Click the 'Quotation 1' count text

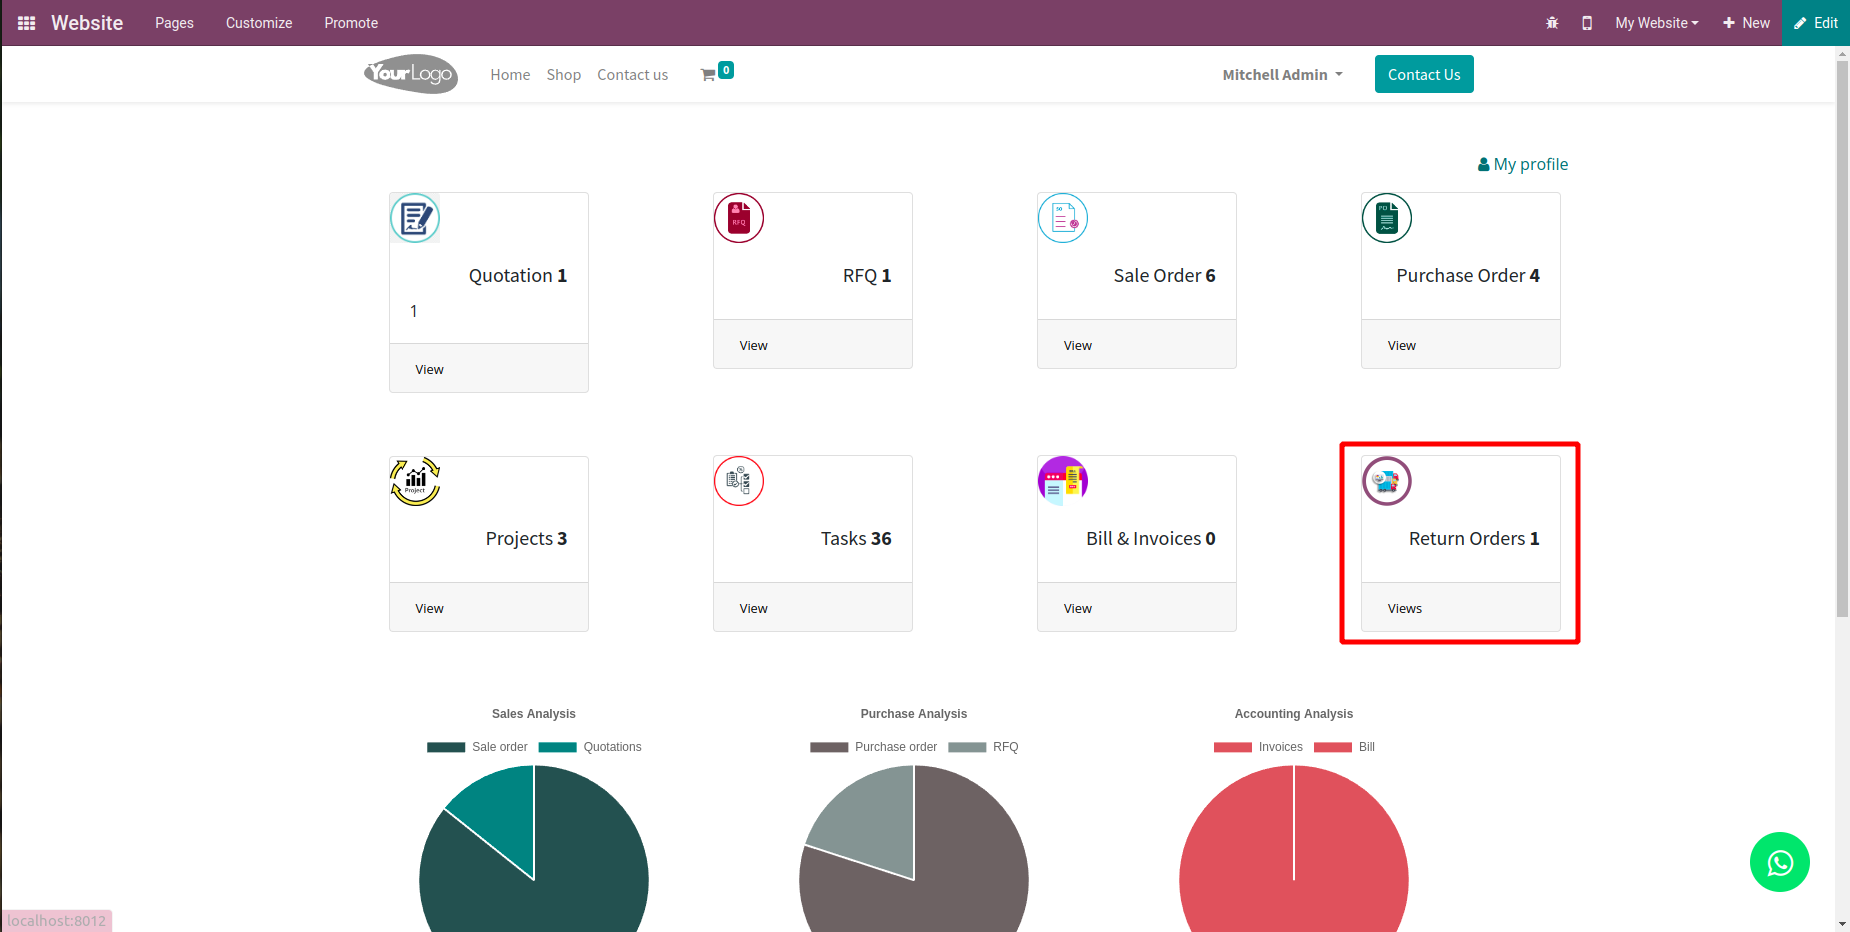[x=518, y=276]
